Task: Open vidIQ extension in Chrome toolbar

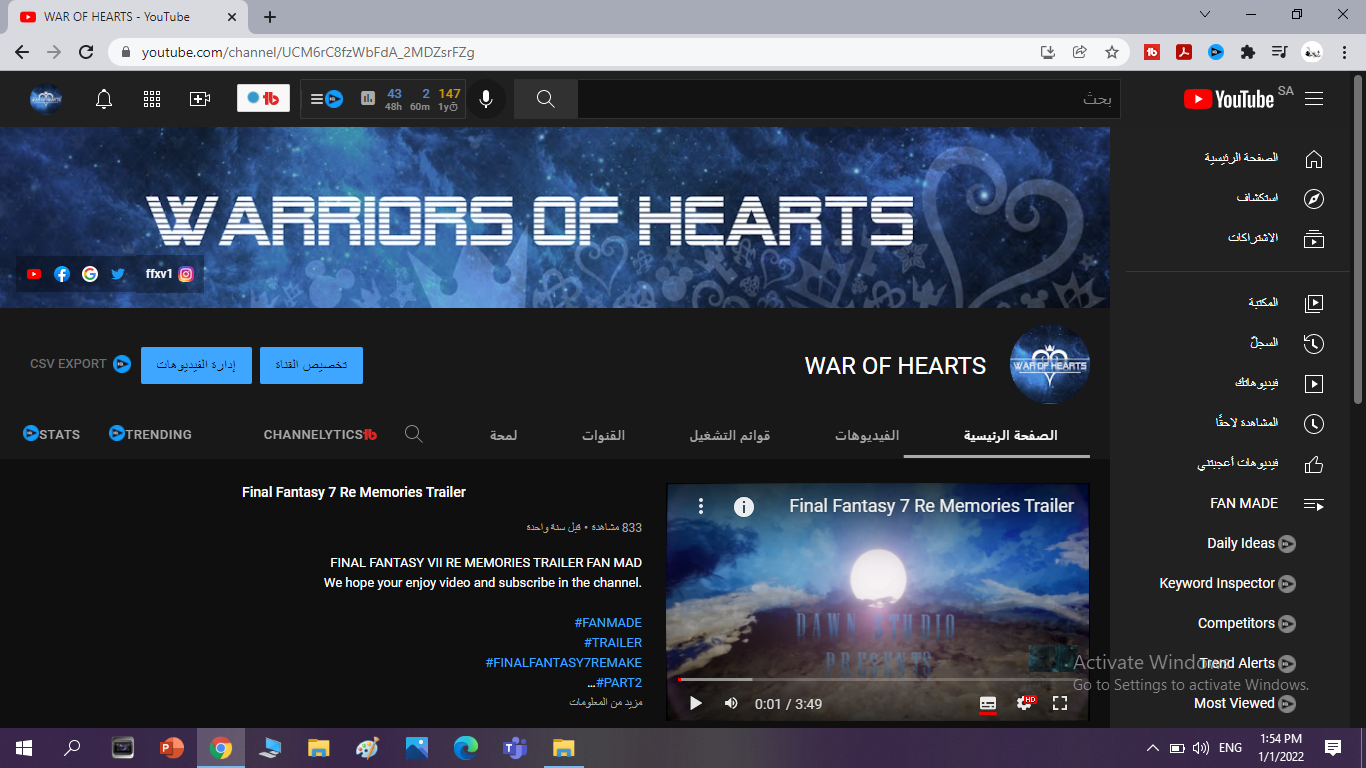Action: [x=1216, y=52]
